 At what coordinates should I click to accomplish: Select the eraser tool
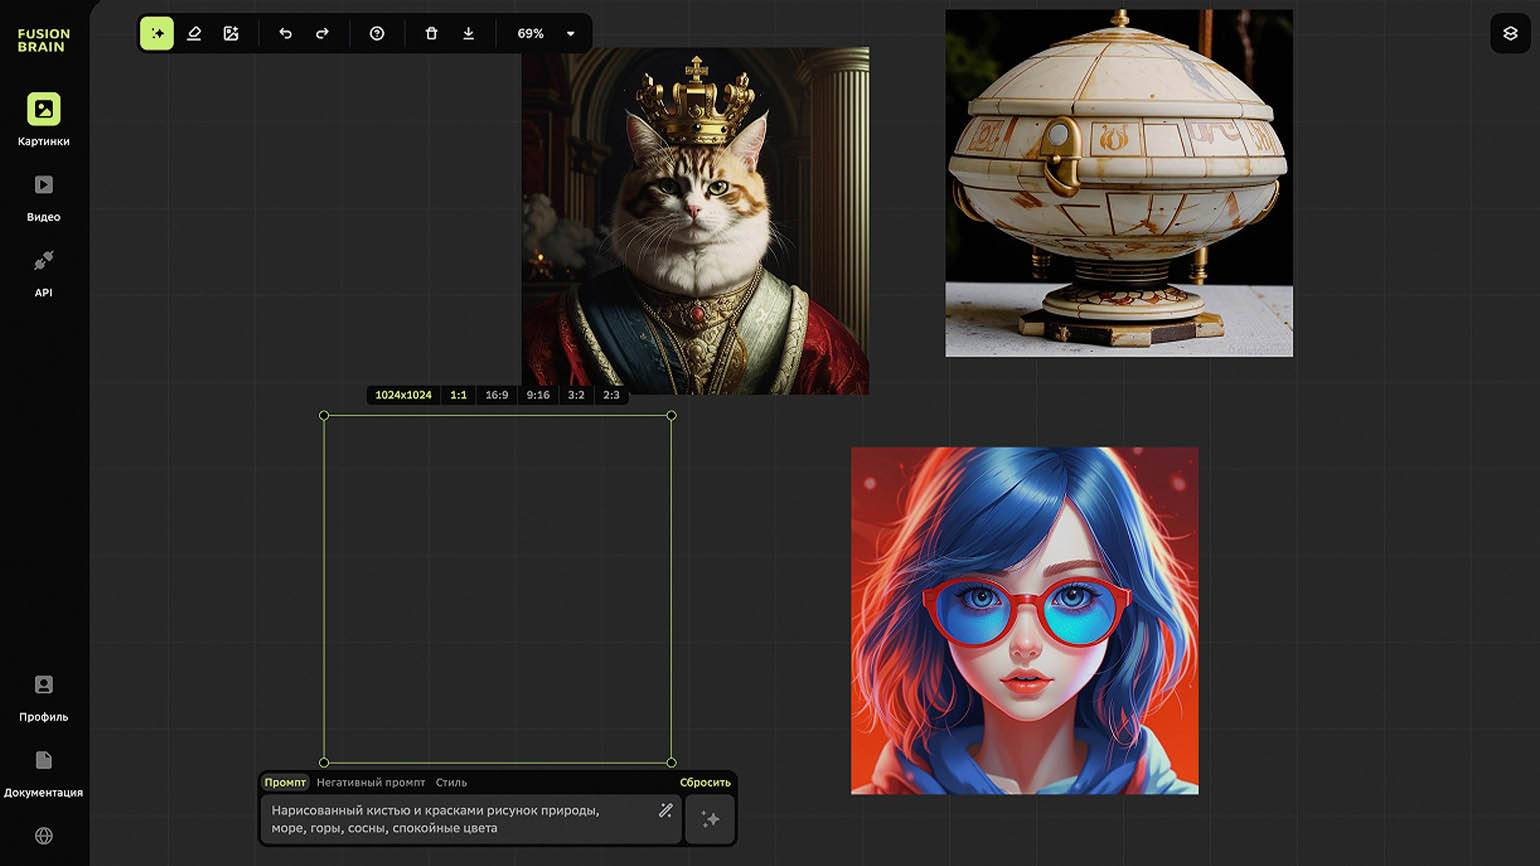click(x=194, y=34)
